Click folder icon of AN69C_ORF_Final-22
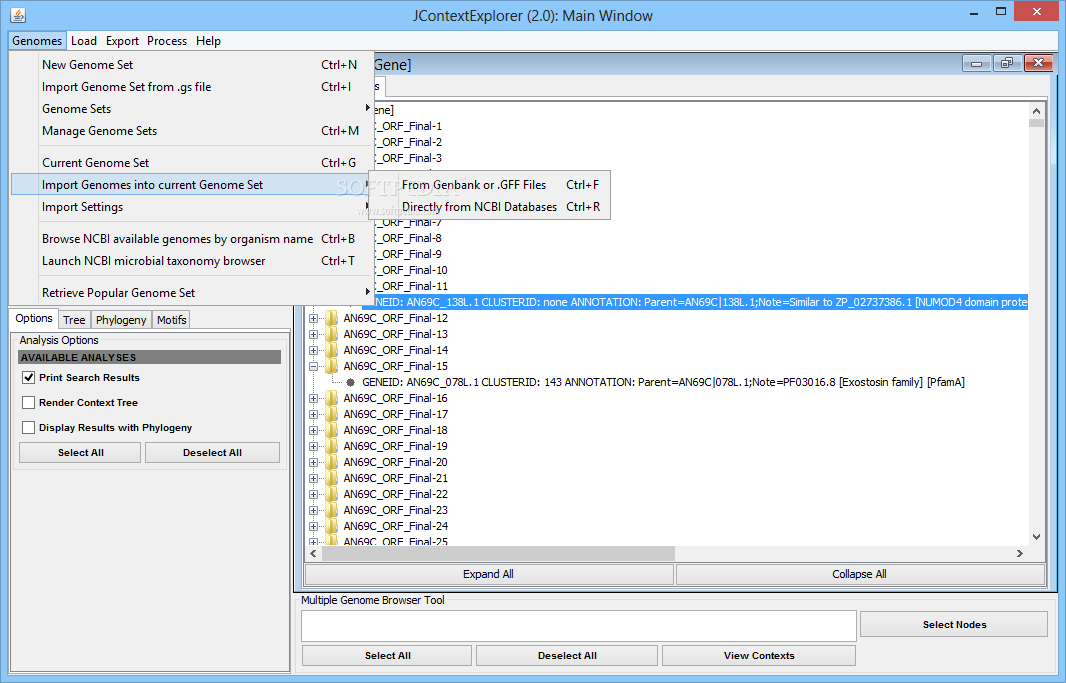1066x683 pixels. [x=332, y=494]
